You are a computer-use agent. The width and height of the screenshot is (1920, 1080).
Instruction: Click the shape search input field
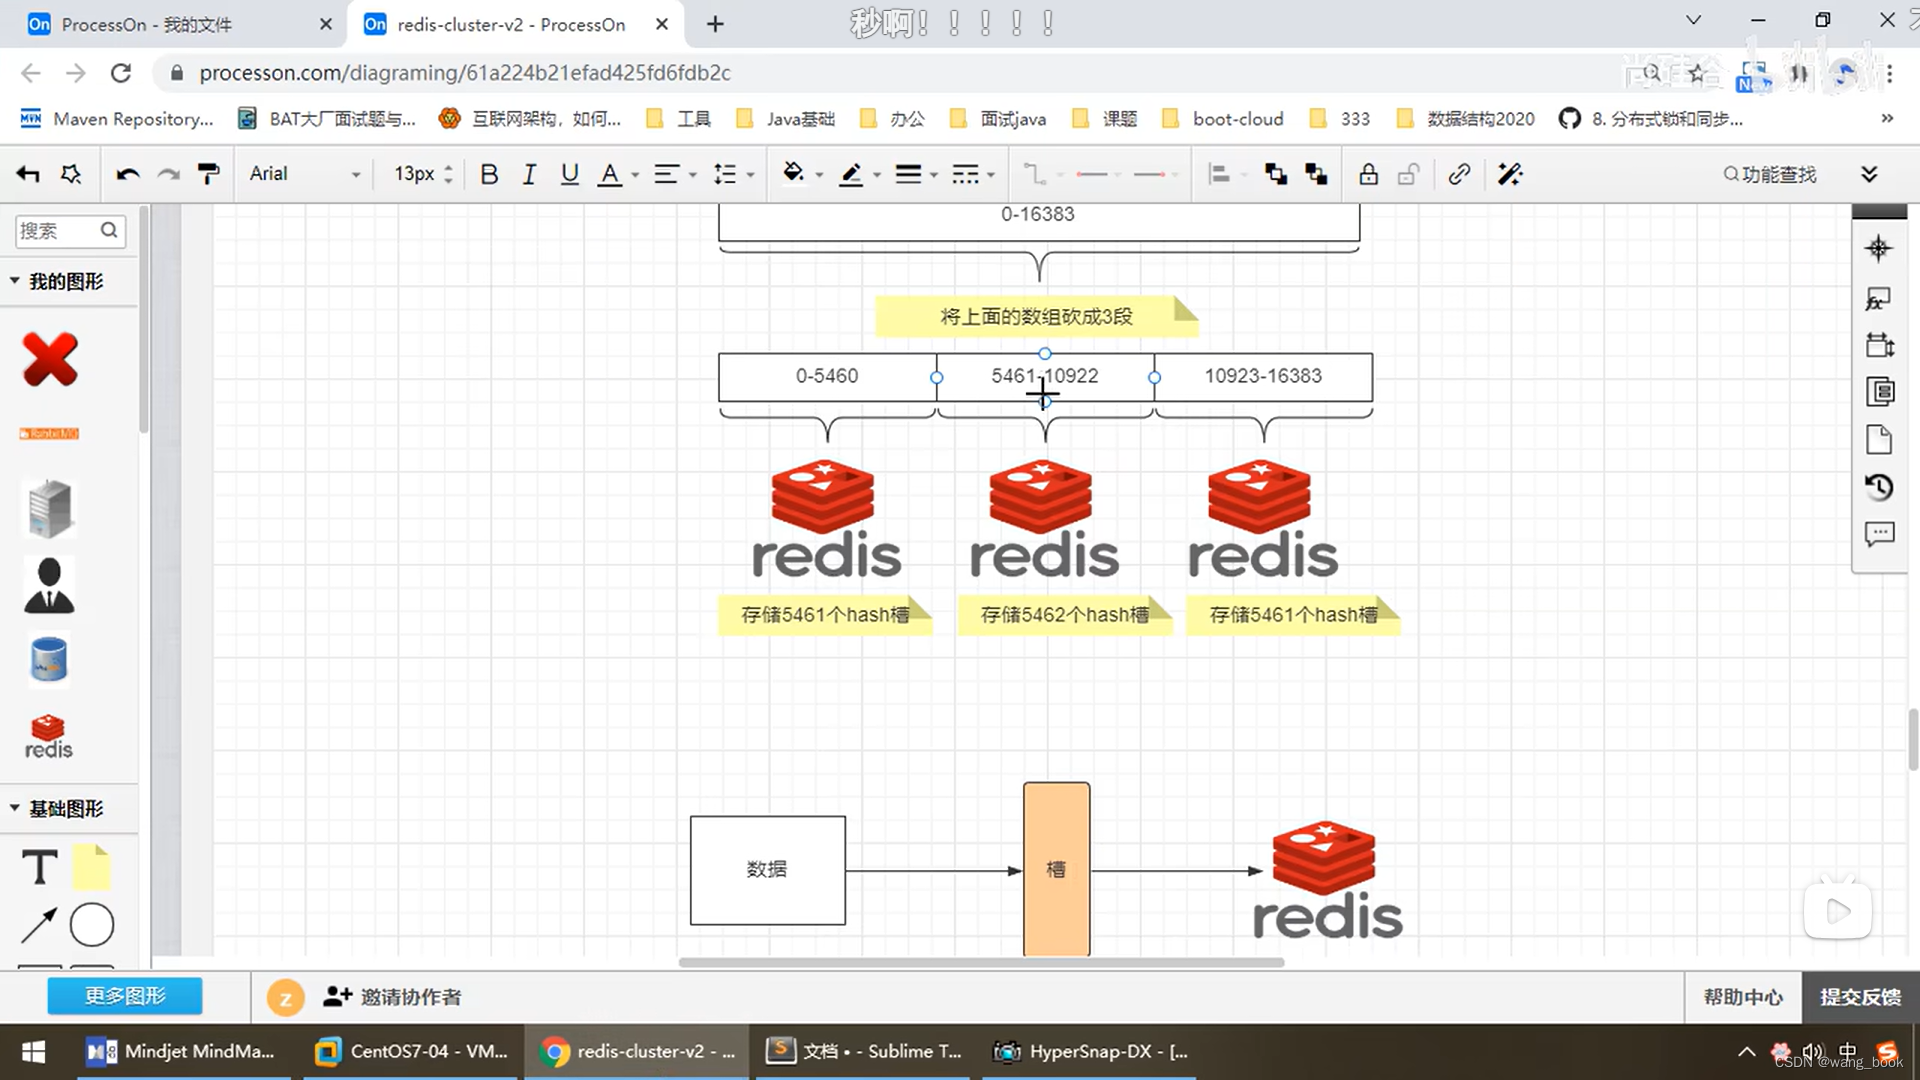(x=58, y=231)
